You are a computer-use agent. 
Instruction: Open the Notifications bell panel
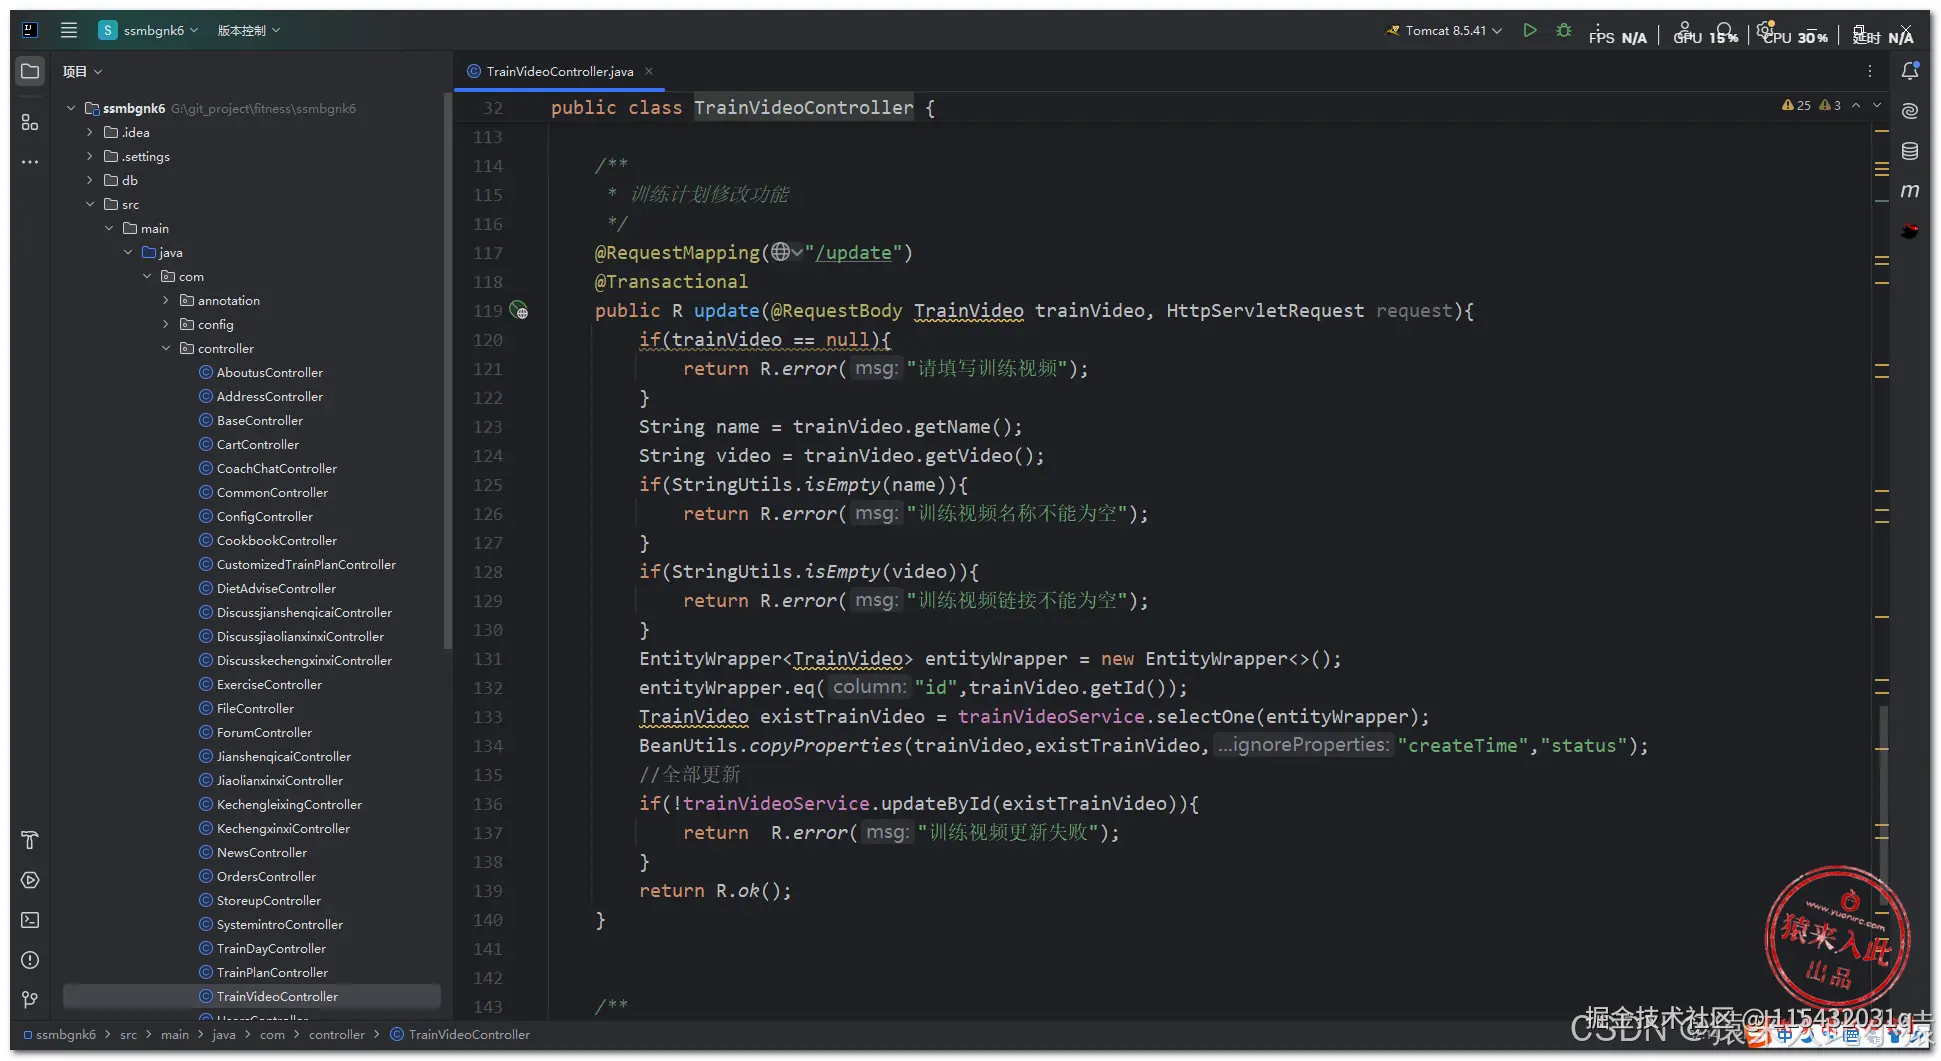(1910, 71)
